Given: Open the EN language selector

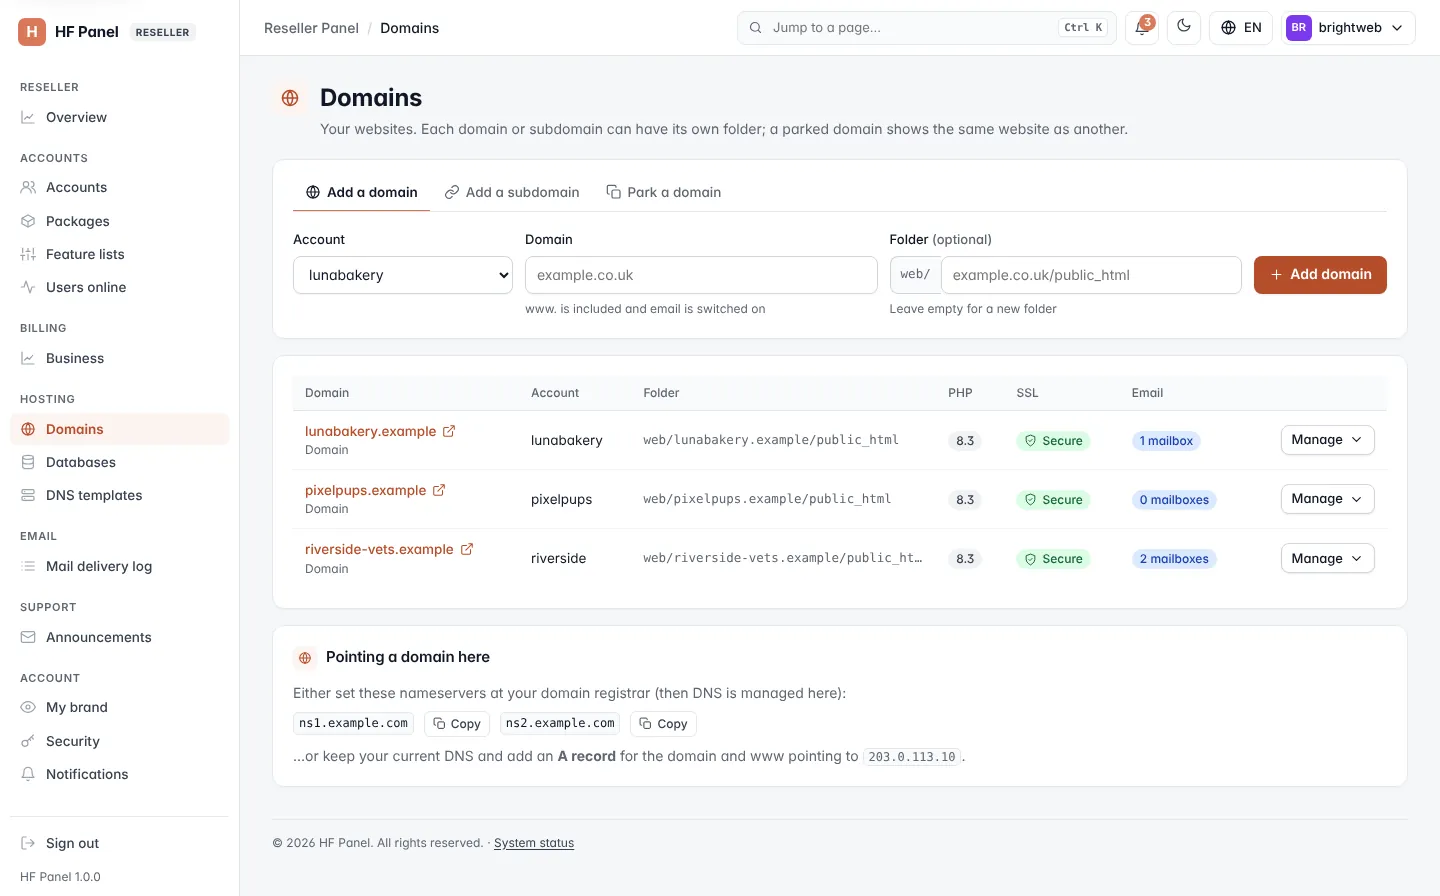Looking at the screenshot, I should click(1241, 28).
